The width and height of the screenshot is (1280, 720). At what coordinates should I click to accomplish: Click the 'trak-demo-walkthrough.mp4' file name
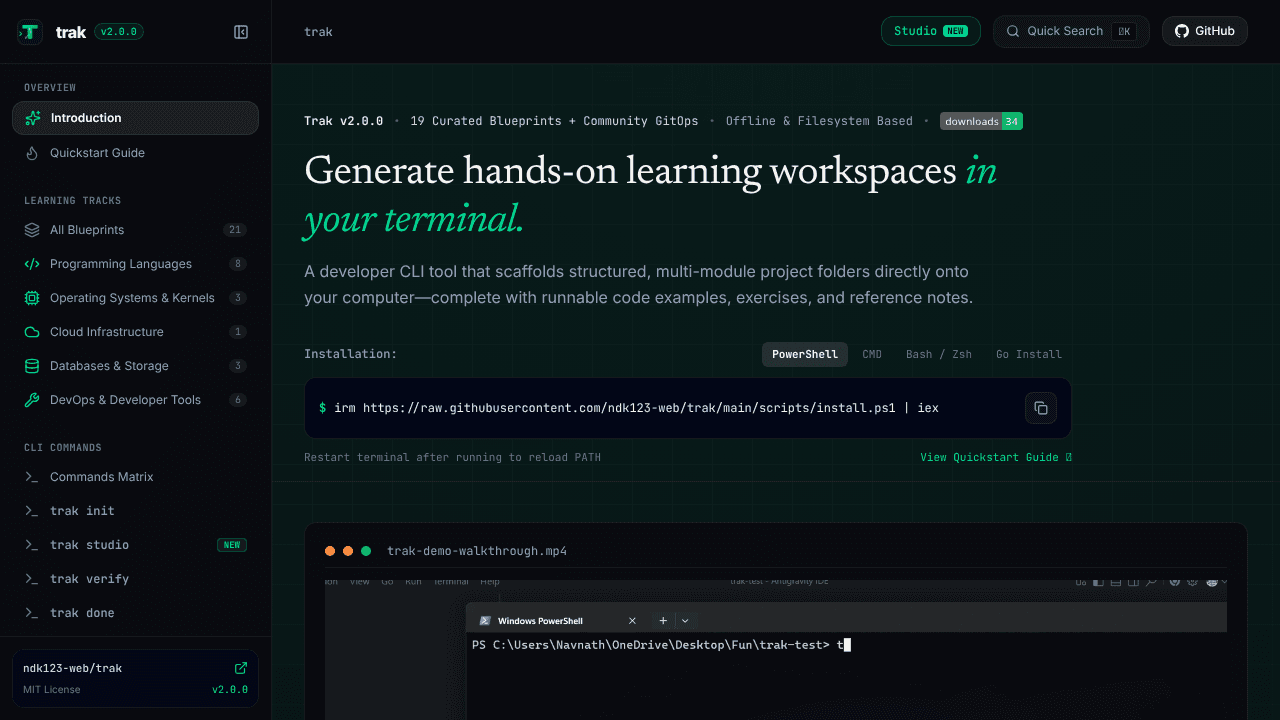tap(477, 551)
